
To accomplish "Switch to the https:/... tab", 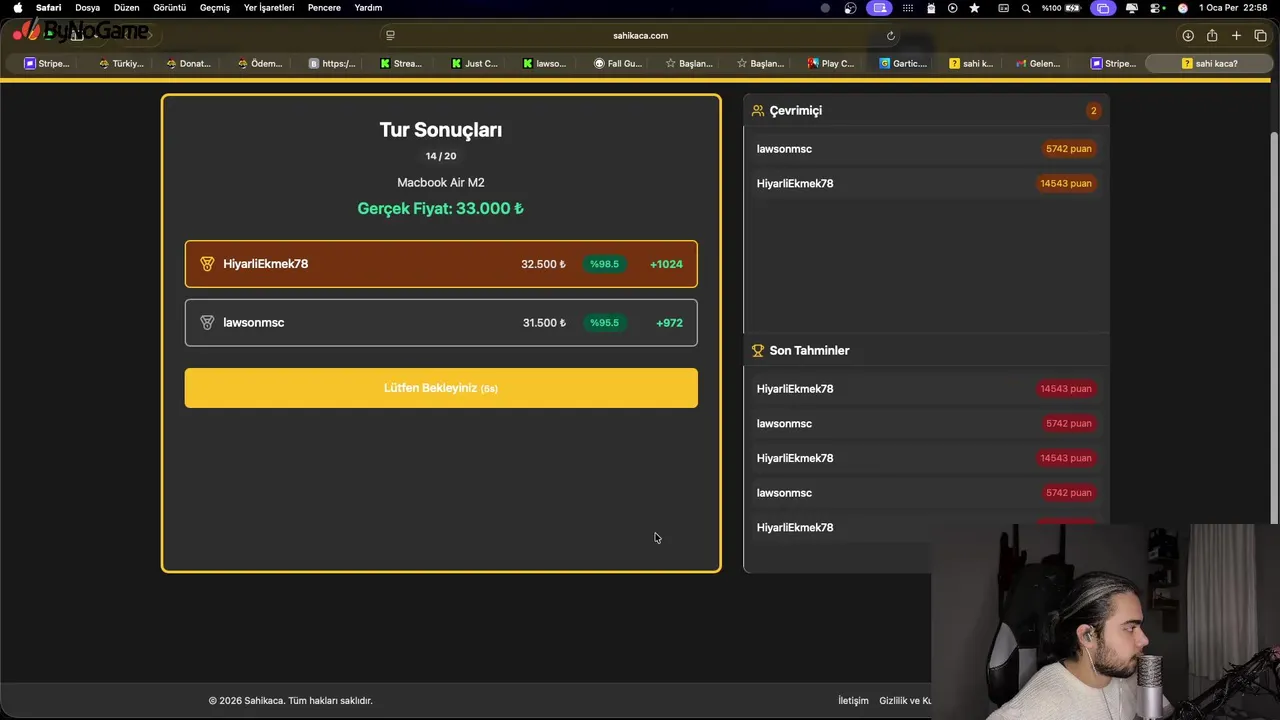I will pos(332,63).
